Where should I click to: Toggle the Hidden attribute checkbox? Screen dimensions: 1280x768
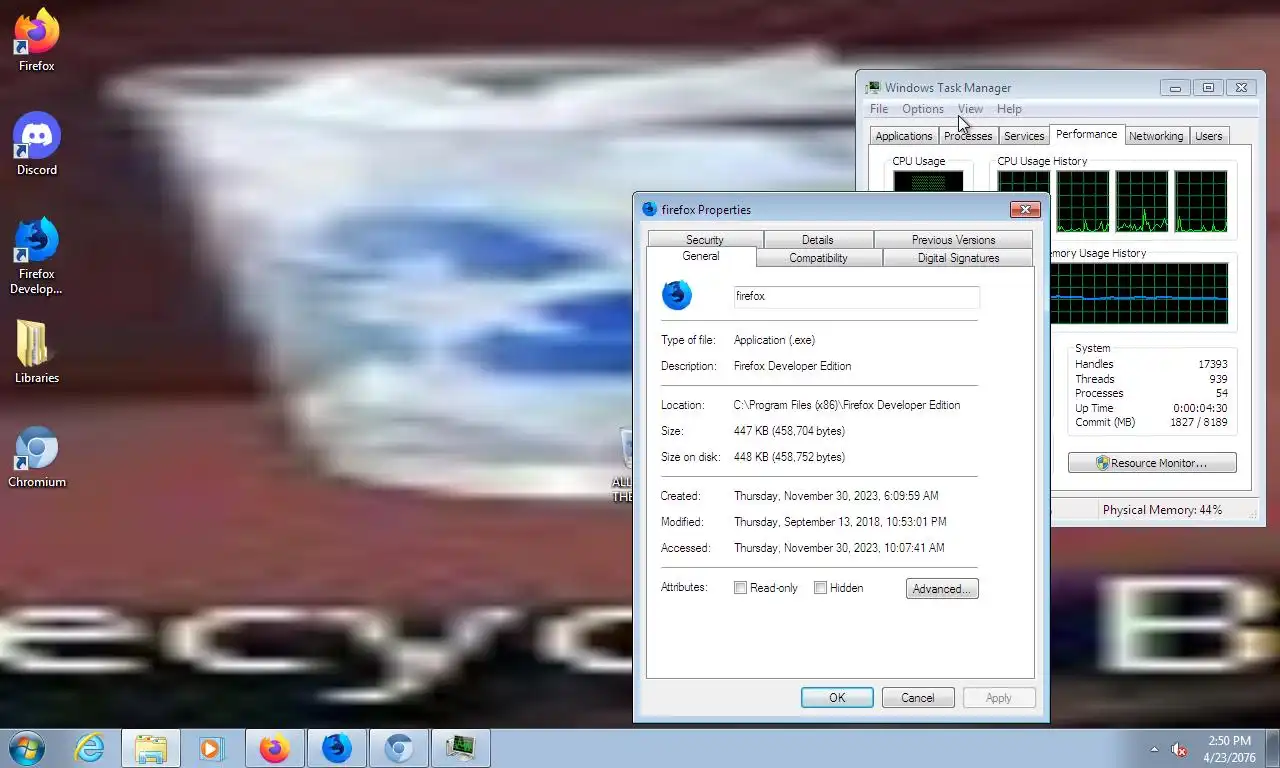coord(820,588)
